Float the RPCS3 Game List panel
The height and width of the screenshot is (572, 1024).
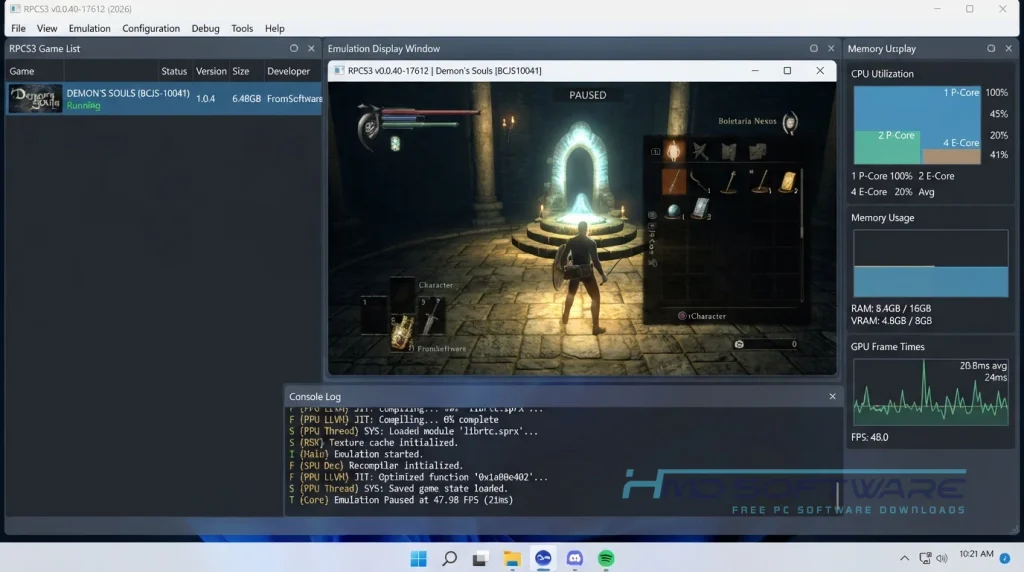tap(294, 48)
